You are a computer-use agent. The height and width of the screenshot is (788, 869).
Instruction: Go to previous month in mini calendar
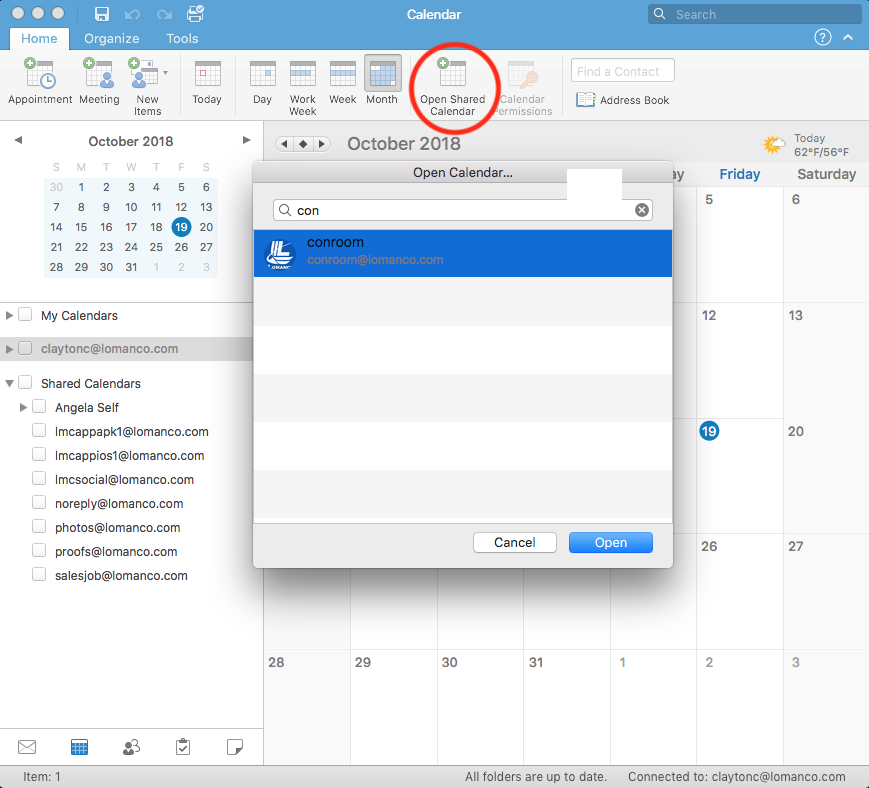[x=18, y=140]
